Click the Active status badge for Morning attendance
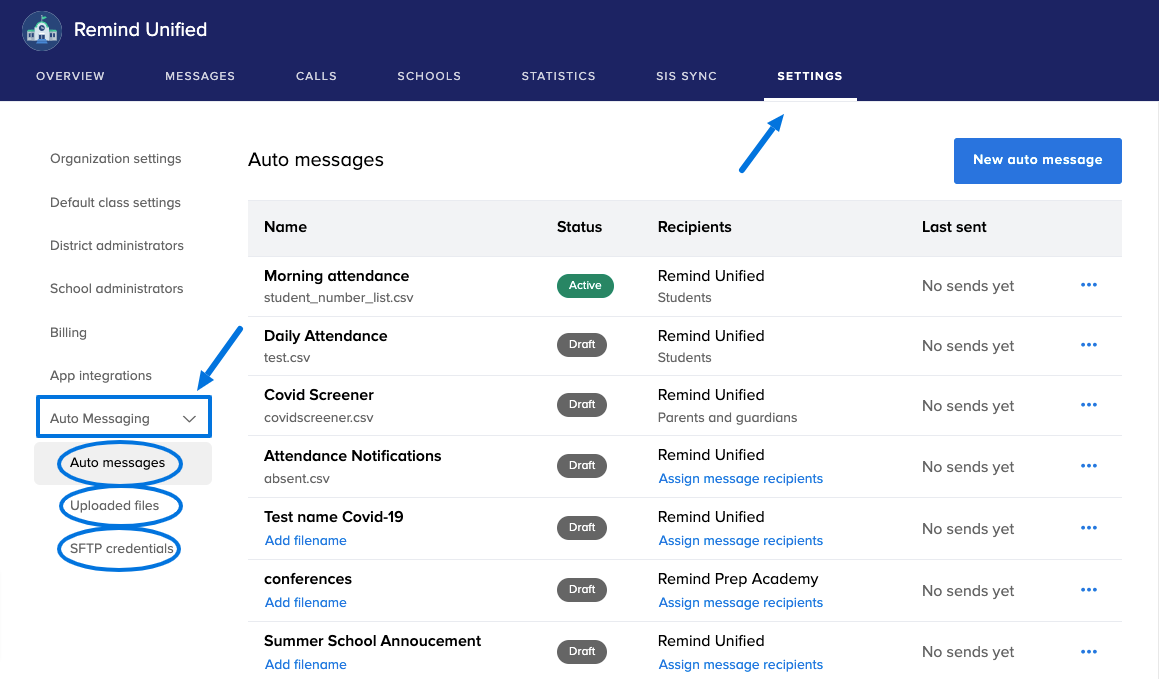 [x=585, y=286]
